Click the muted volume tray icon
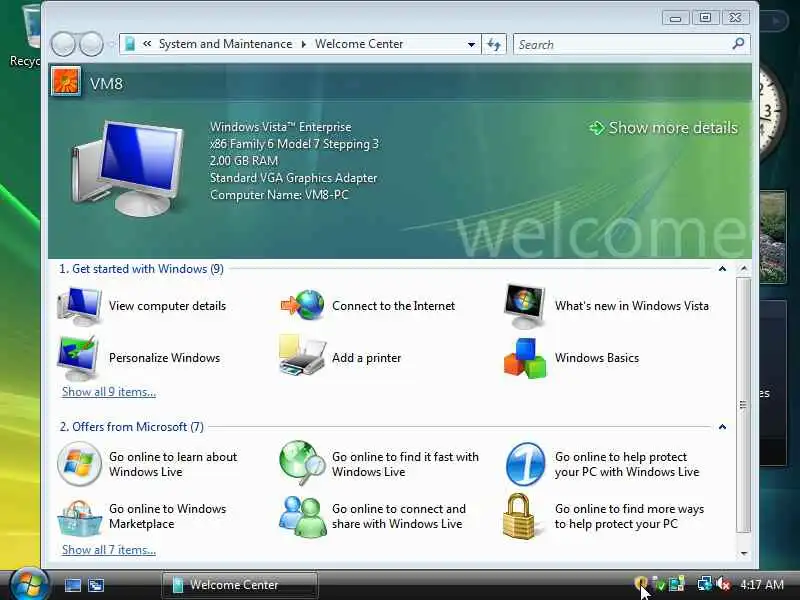Image resolution: width=800 pixels, height=600 pixels. 723,584
